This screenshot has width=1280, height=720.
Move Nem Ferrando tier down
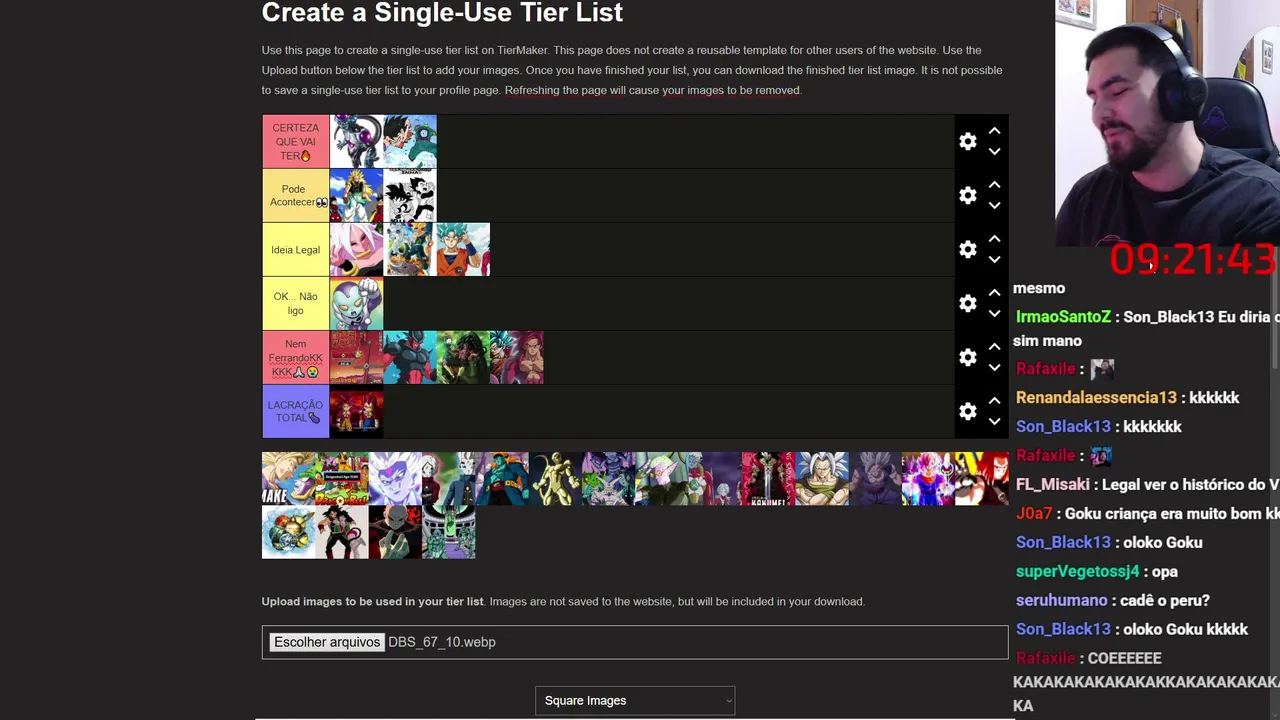point(994,368)
